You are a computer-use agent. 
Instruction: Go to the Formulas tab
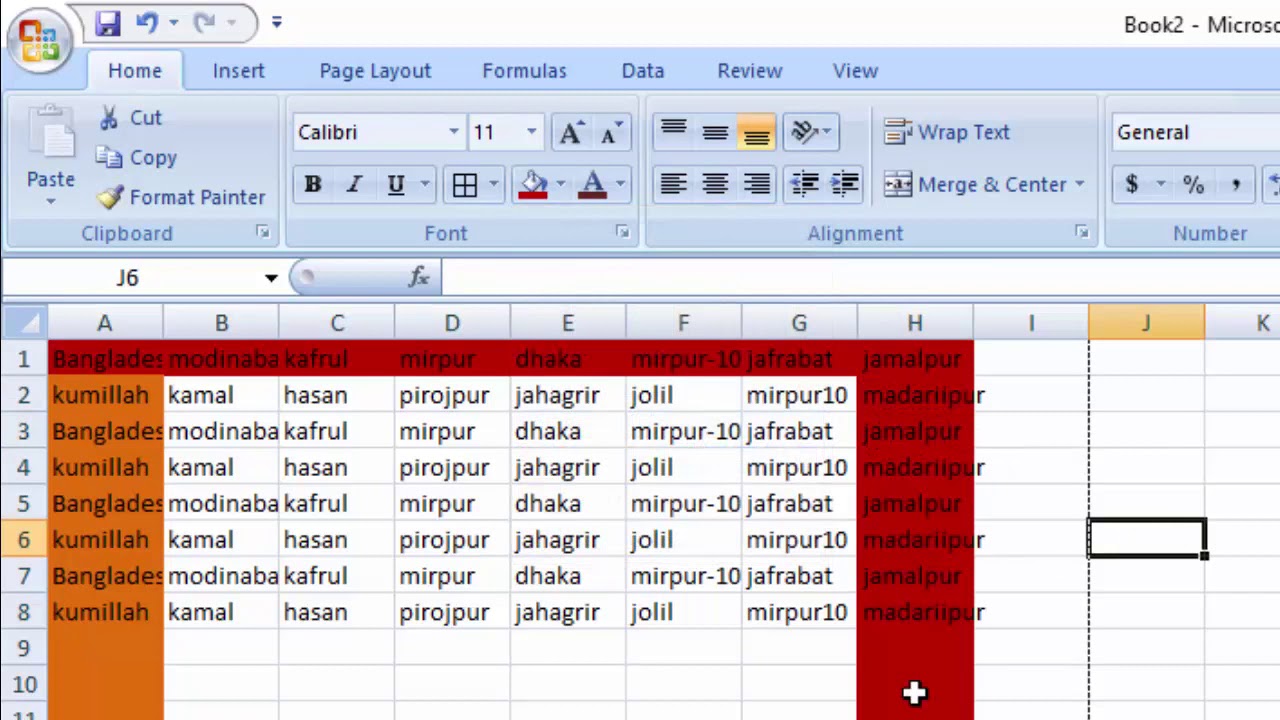(x=524, y=71)
